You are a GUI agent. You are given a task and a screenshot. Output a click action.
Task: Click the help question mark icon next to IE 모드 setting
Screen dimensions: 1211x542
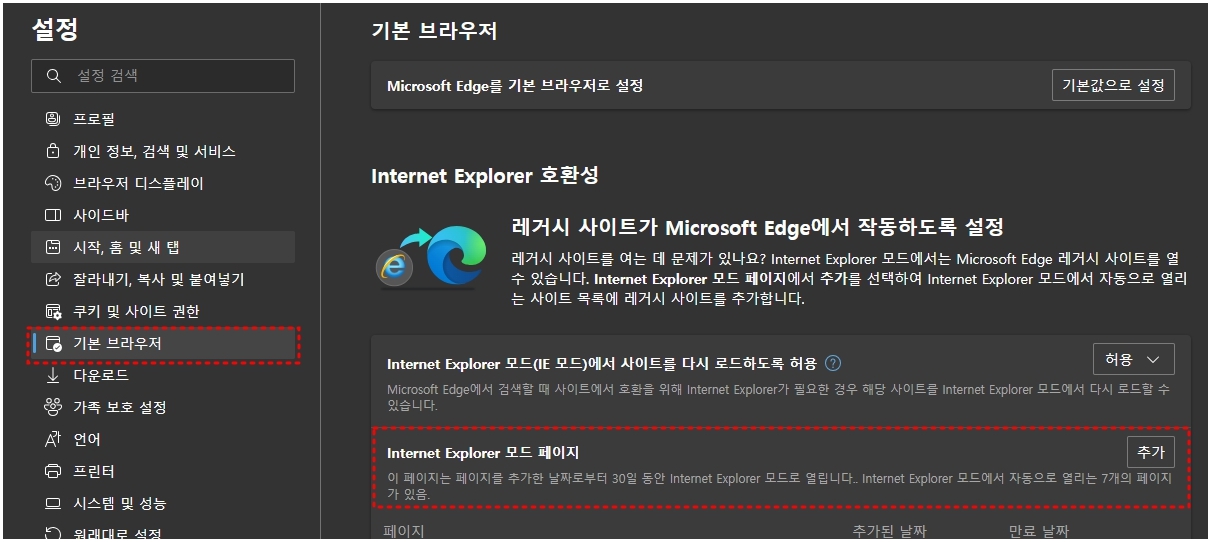tap(833, 363)
